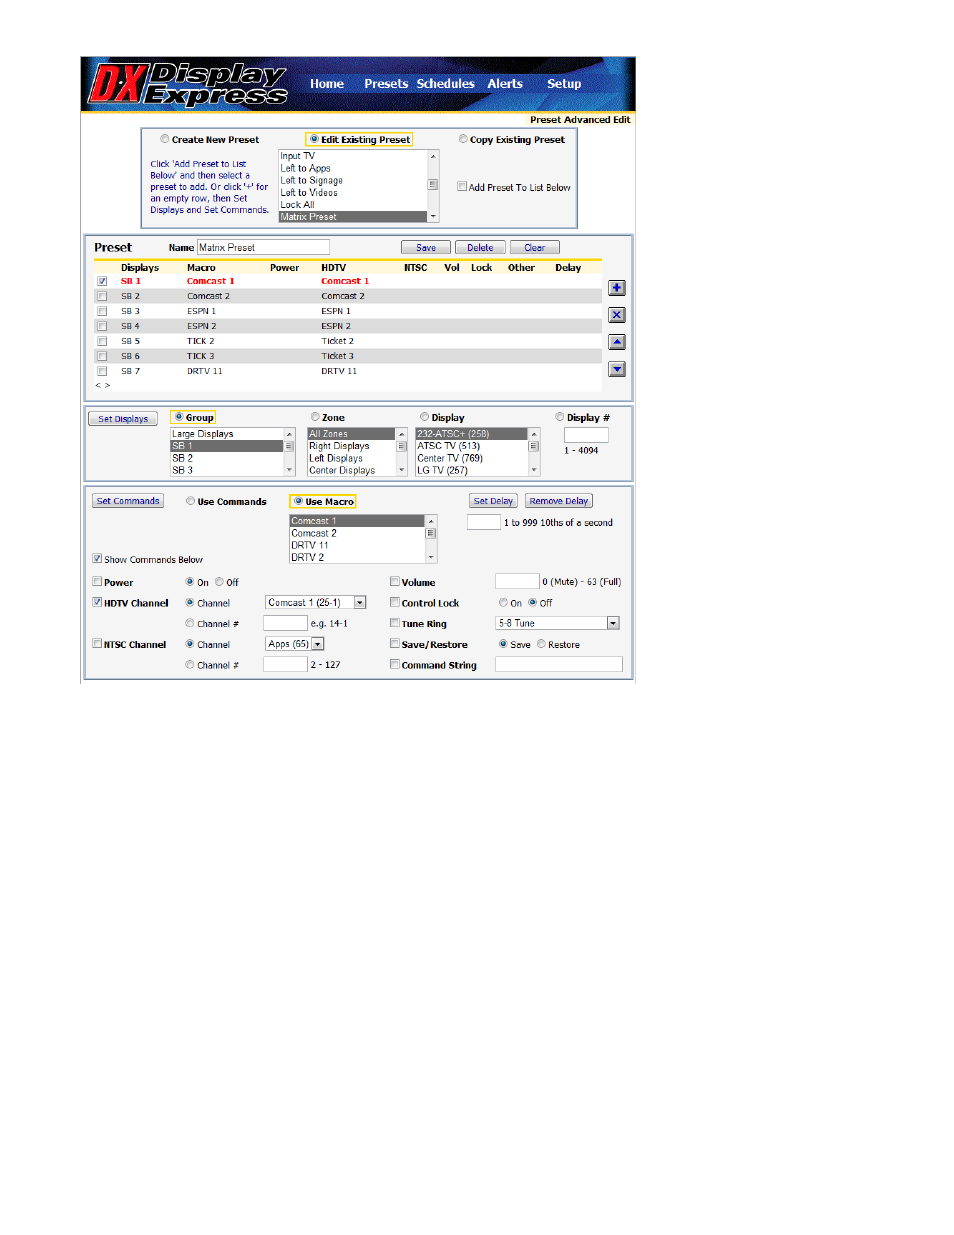Choose Left to Apps in the preset list
This screenshot has height=1235, width=954.
point(353,169)
